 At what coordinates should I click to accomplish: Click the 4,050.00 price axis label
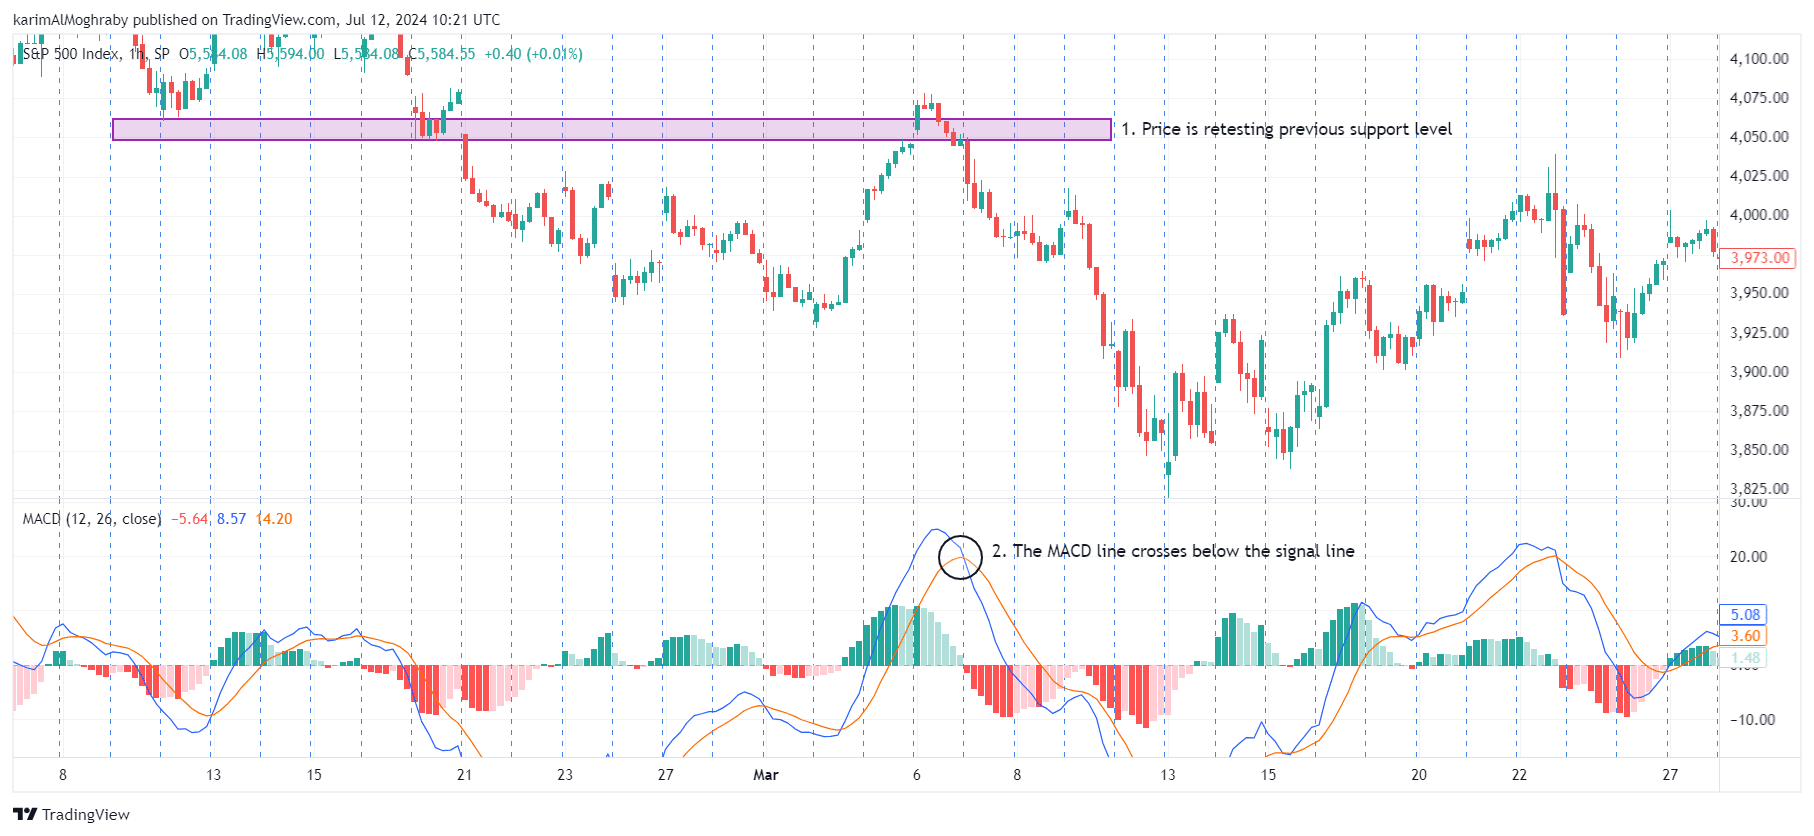1759,137
